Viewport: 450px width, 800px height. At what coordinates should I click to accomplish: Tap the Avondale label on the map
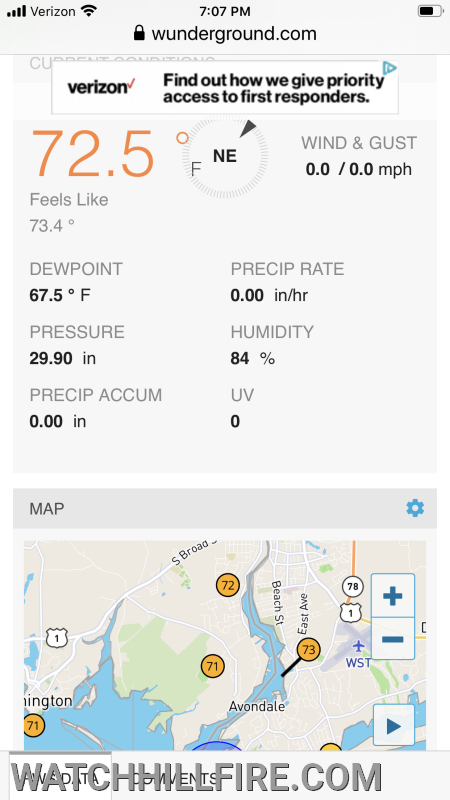point(257,707)
